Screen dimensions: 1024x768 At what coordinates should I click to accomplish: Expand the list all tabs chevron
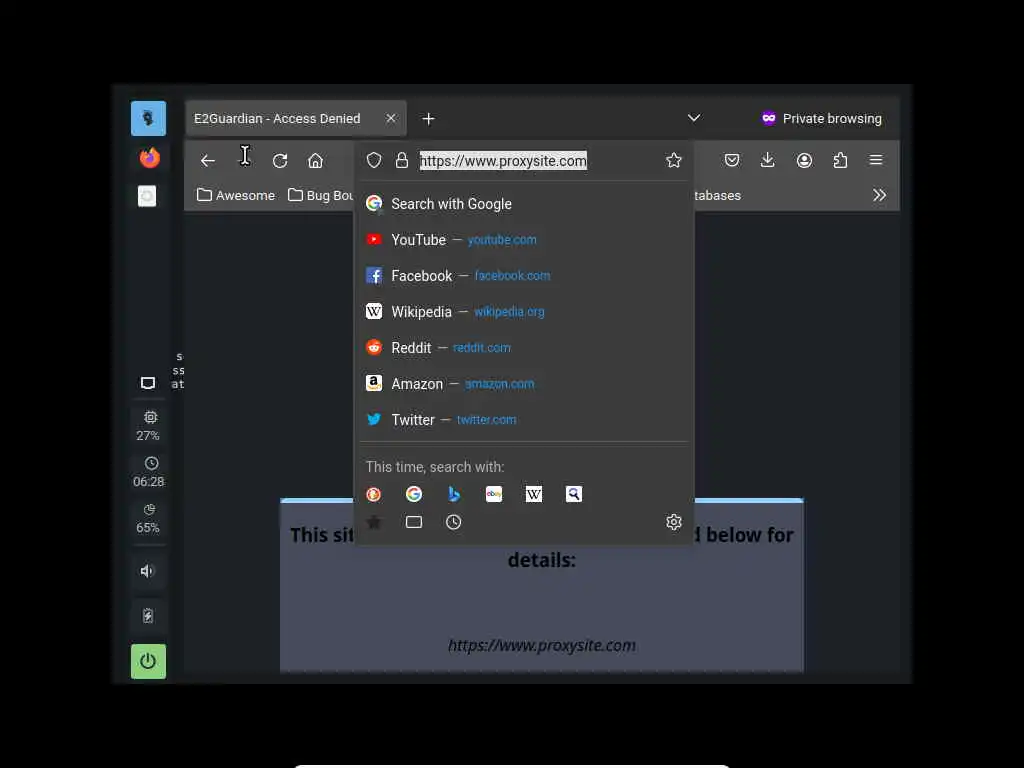pyautogui.click(x=694, y=118)
